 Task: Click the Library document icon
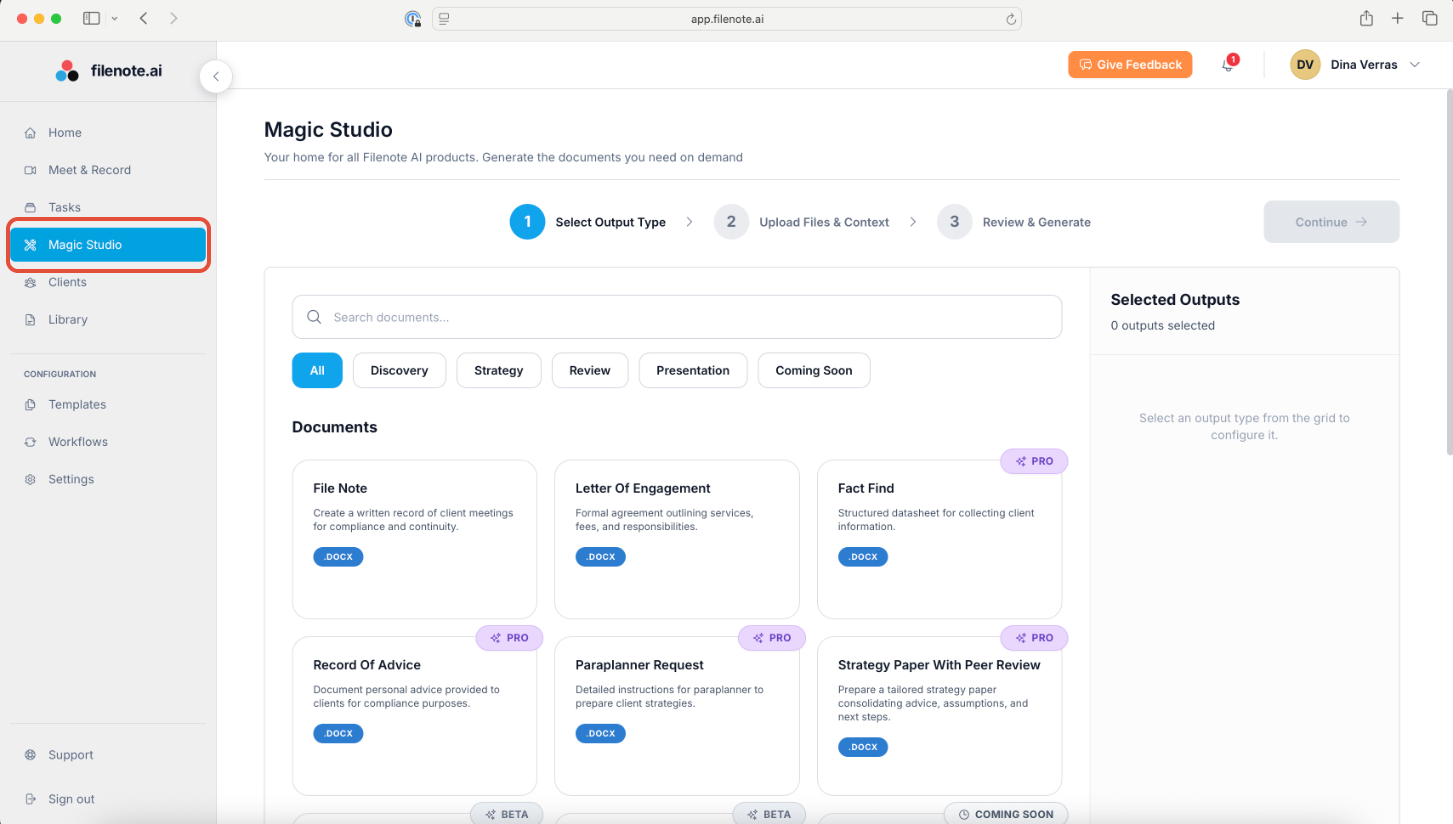[30, 320]
